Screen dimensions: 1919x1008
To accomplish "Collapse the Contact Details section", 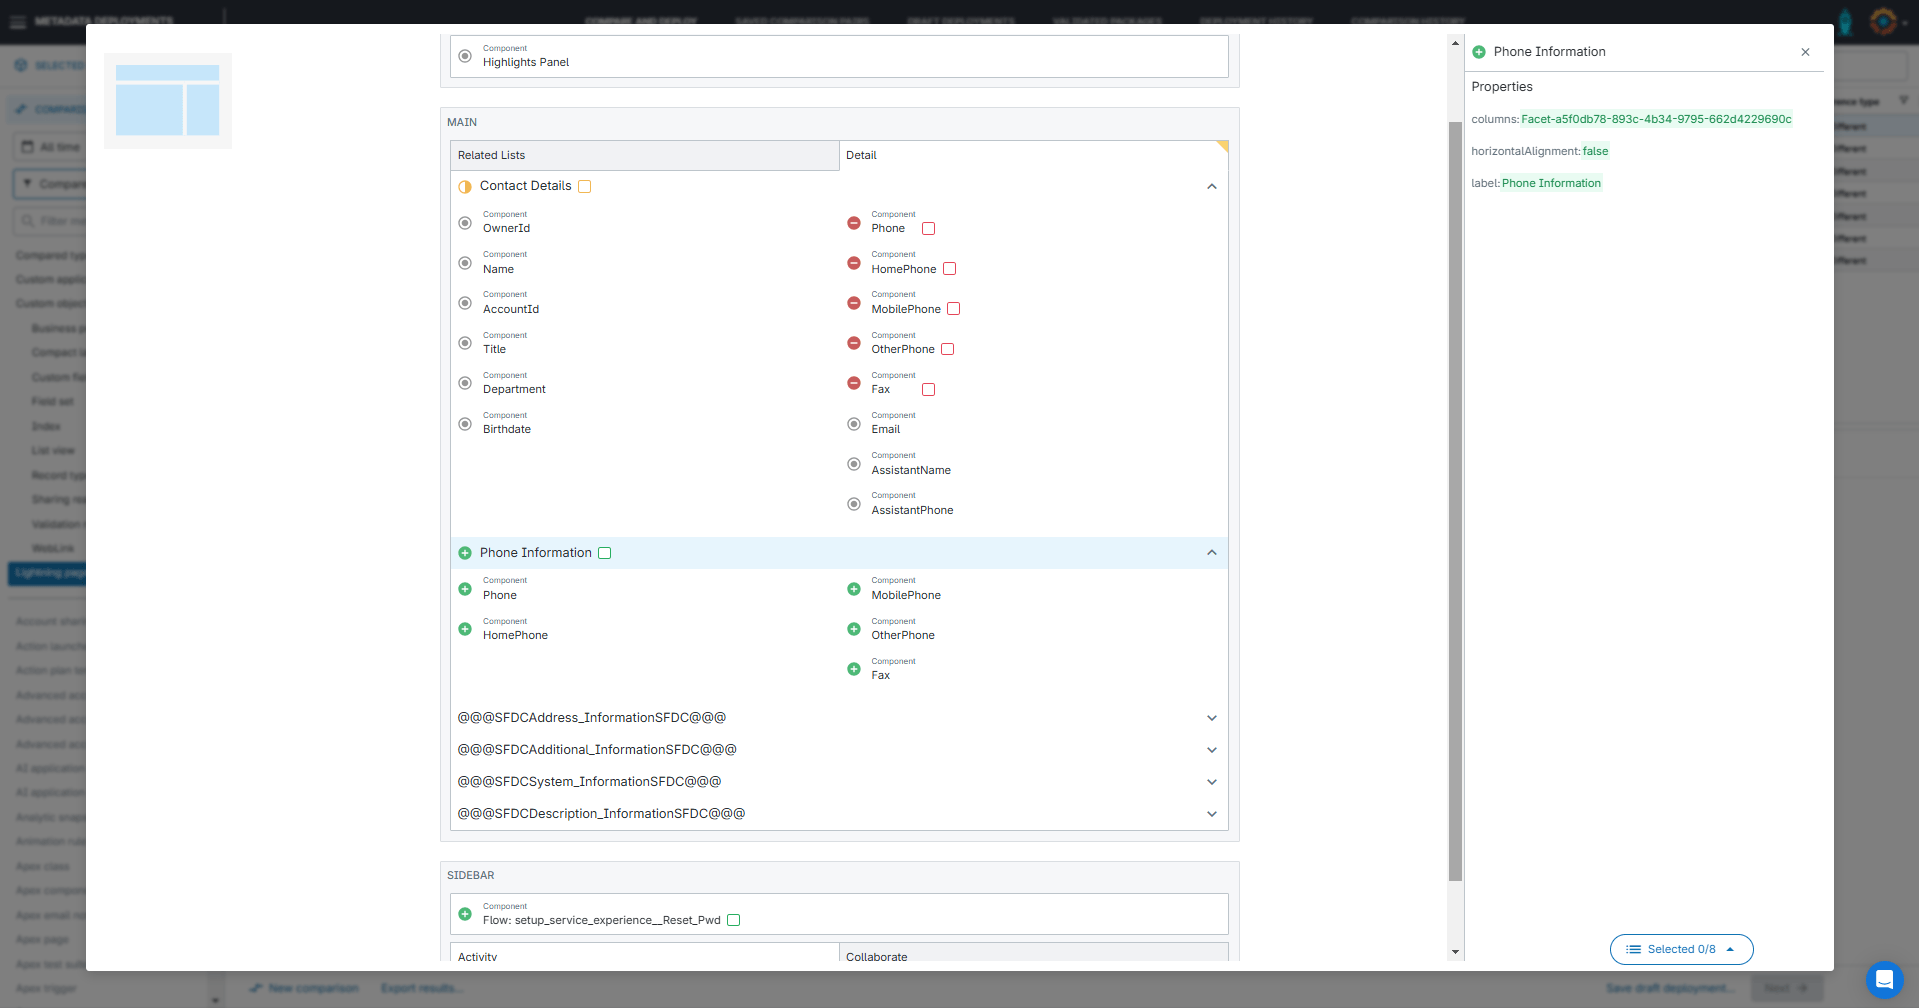I will click(1211, 187).
